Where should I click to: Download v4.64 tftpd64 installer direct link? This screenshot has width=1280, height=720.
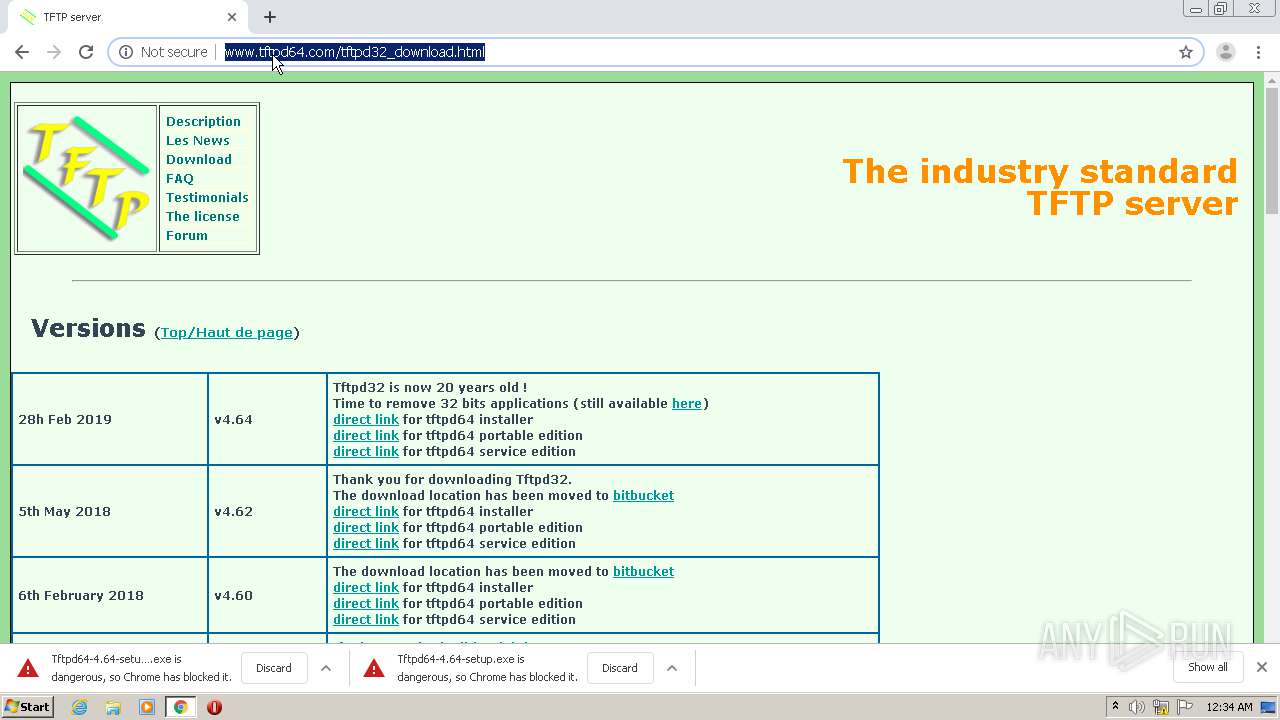(366, 419)
